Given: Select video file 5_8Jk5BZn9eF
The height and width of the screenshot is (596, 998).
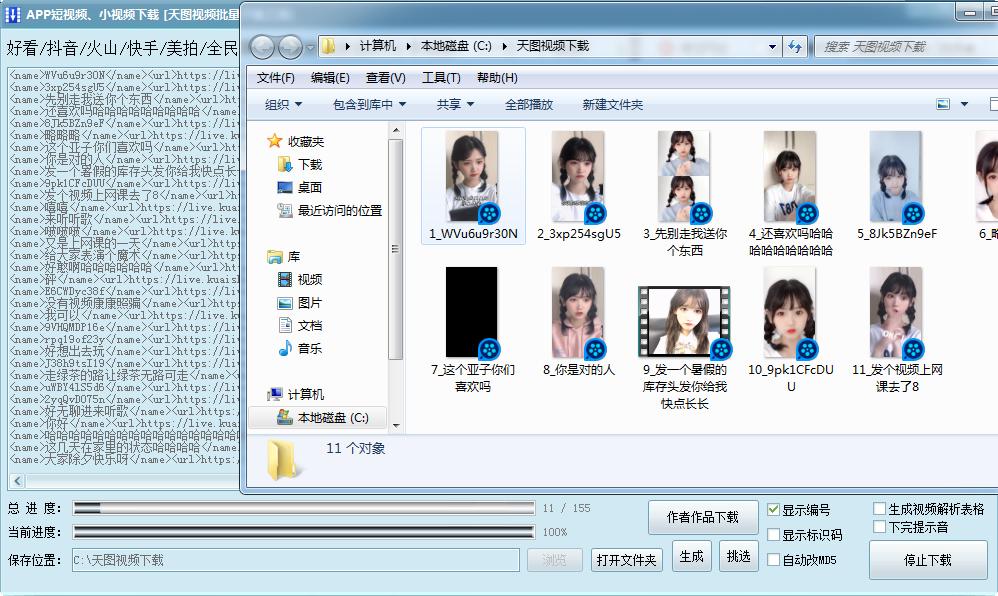Looking at the screenshot, I should [897, 186].
